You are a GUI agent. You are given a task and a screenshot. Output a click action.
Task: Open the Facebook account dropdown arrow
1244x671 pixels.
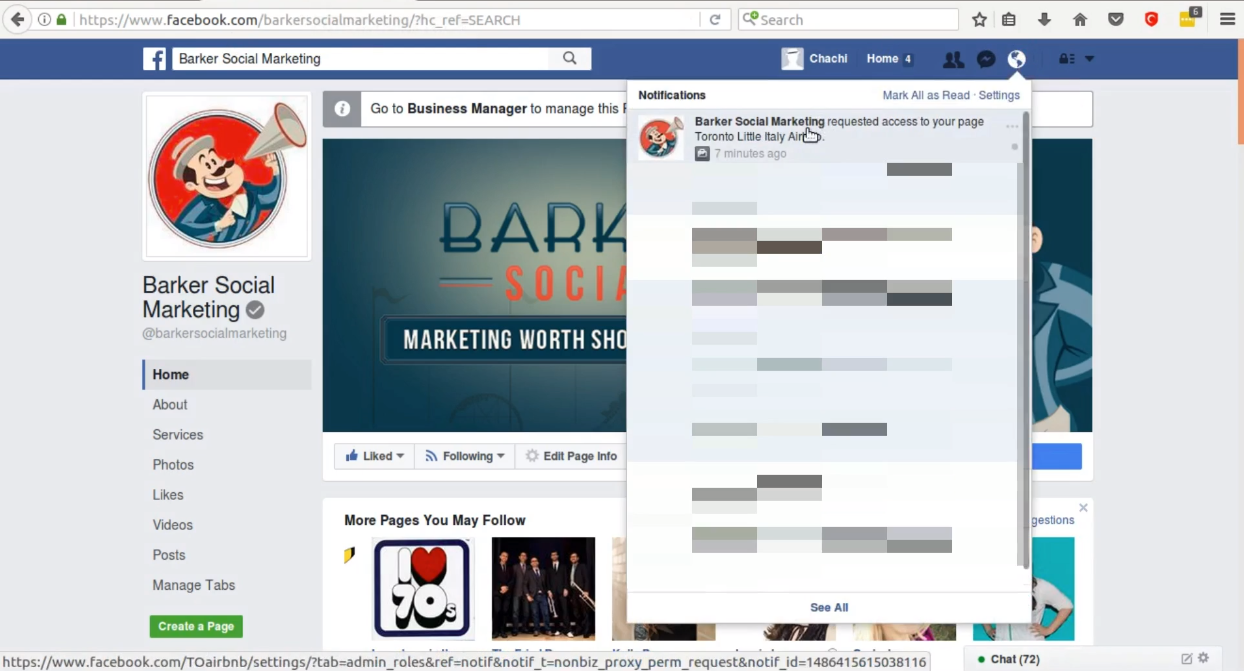1090,59
